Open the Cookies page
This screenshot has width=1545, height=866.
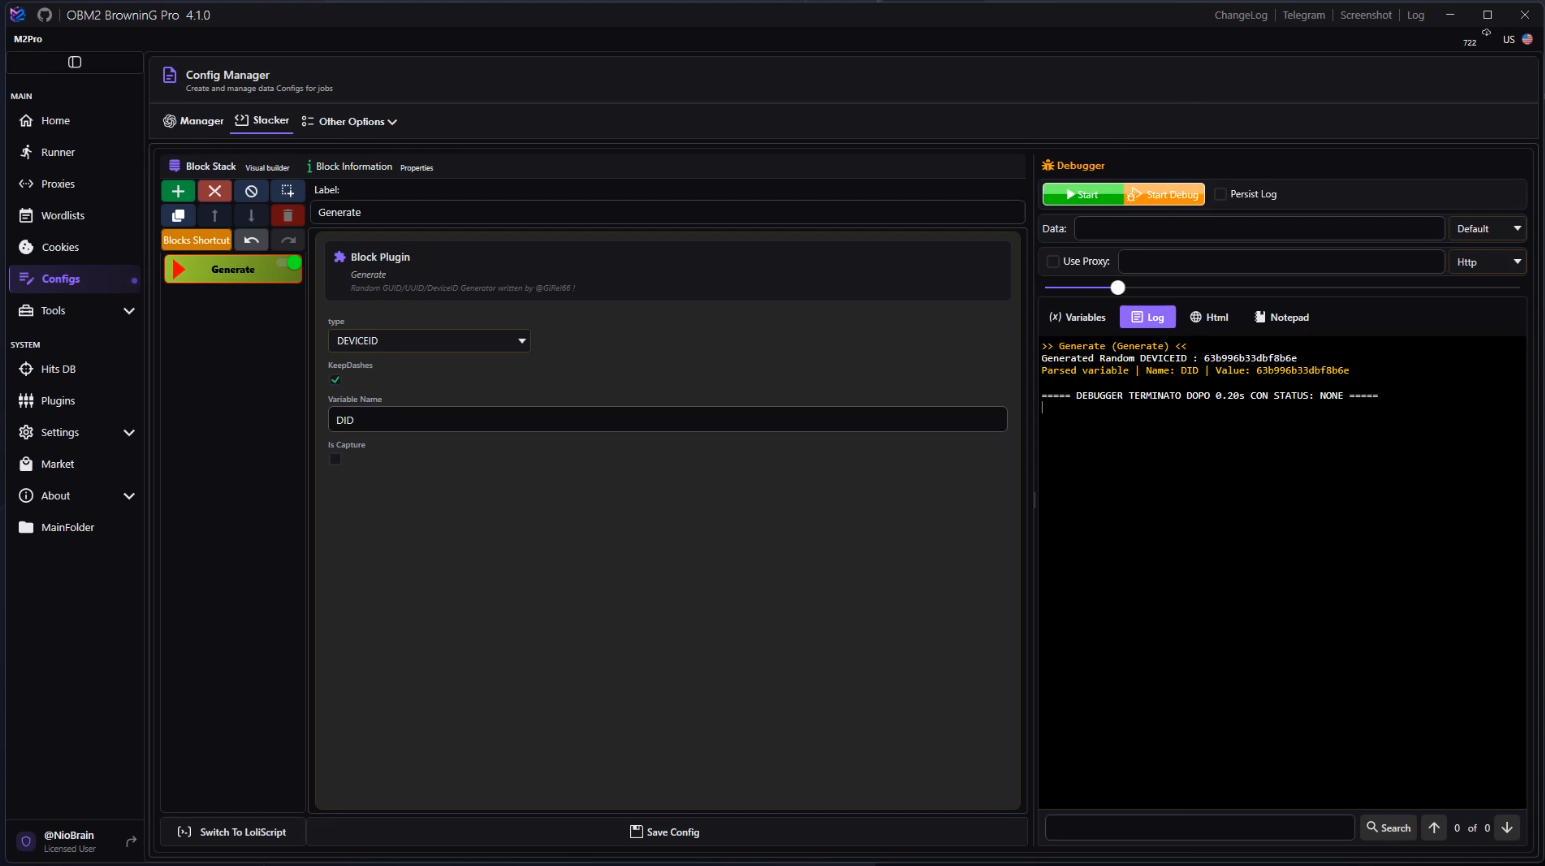click(x=74, y=247)
